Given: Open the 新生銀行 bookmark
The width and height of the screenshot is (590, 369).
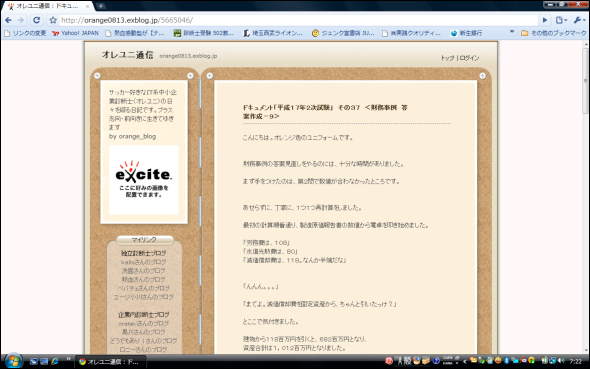Looking at the screenshot, I should tap(466, 33).
